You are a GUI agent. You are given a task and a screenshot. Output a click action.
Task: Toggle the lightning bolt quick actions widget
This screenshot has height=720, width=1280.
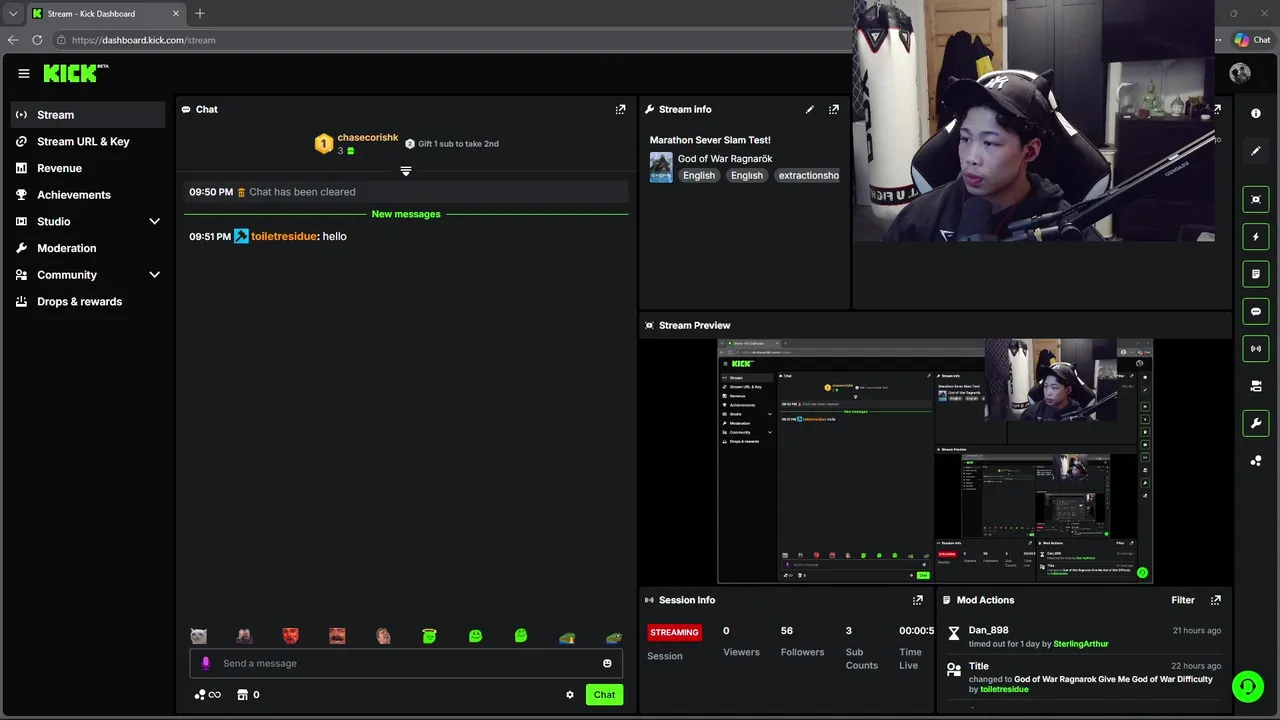pos(1256,237)
